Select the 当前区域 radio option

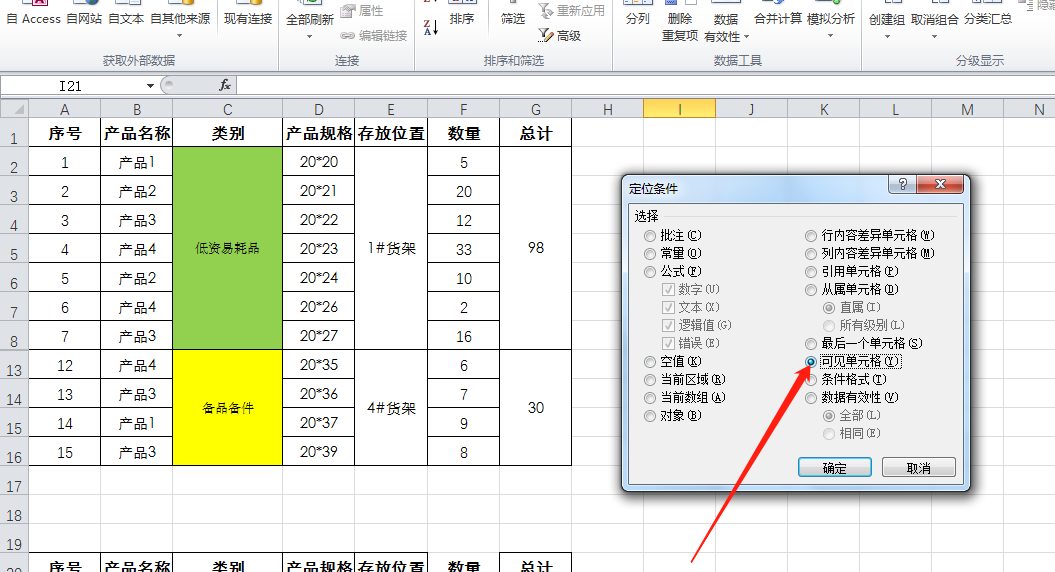[649, 380]
